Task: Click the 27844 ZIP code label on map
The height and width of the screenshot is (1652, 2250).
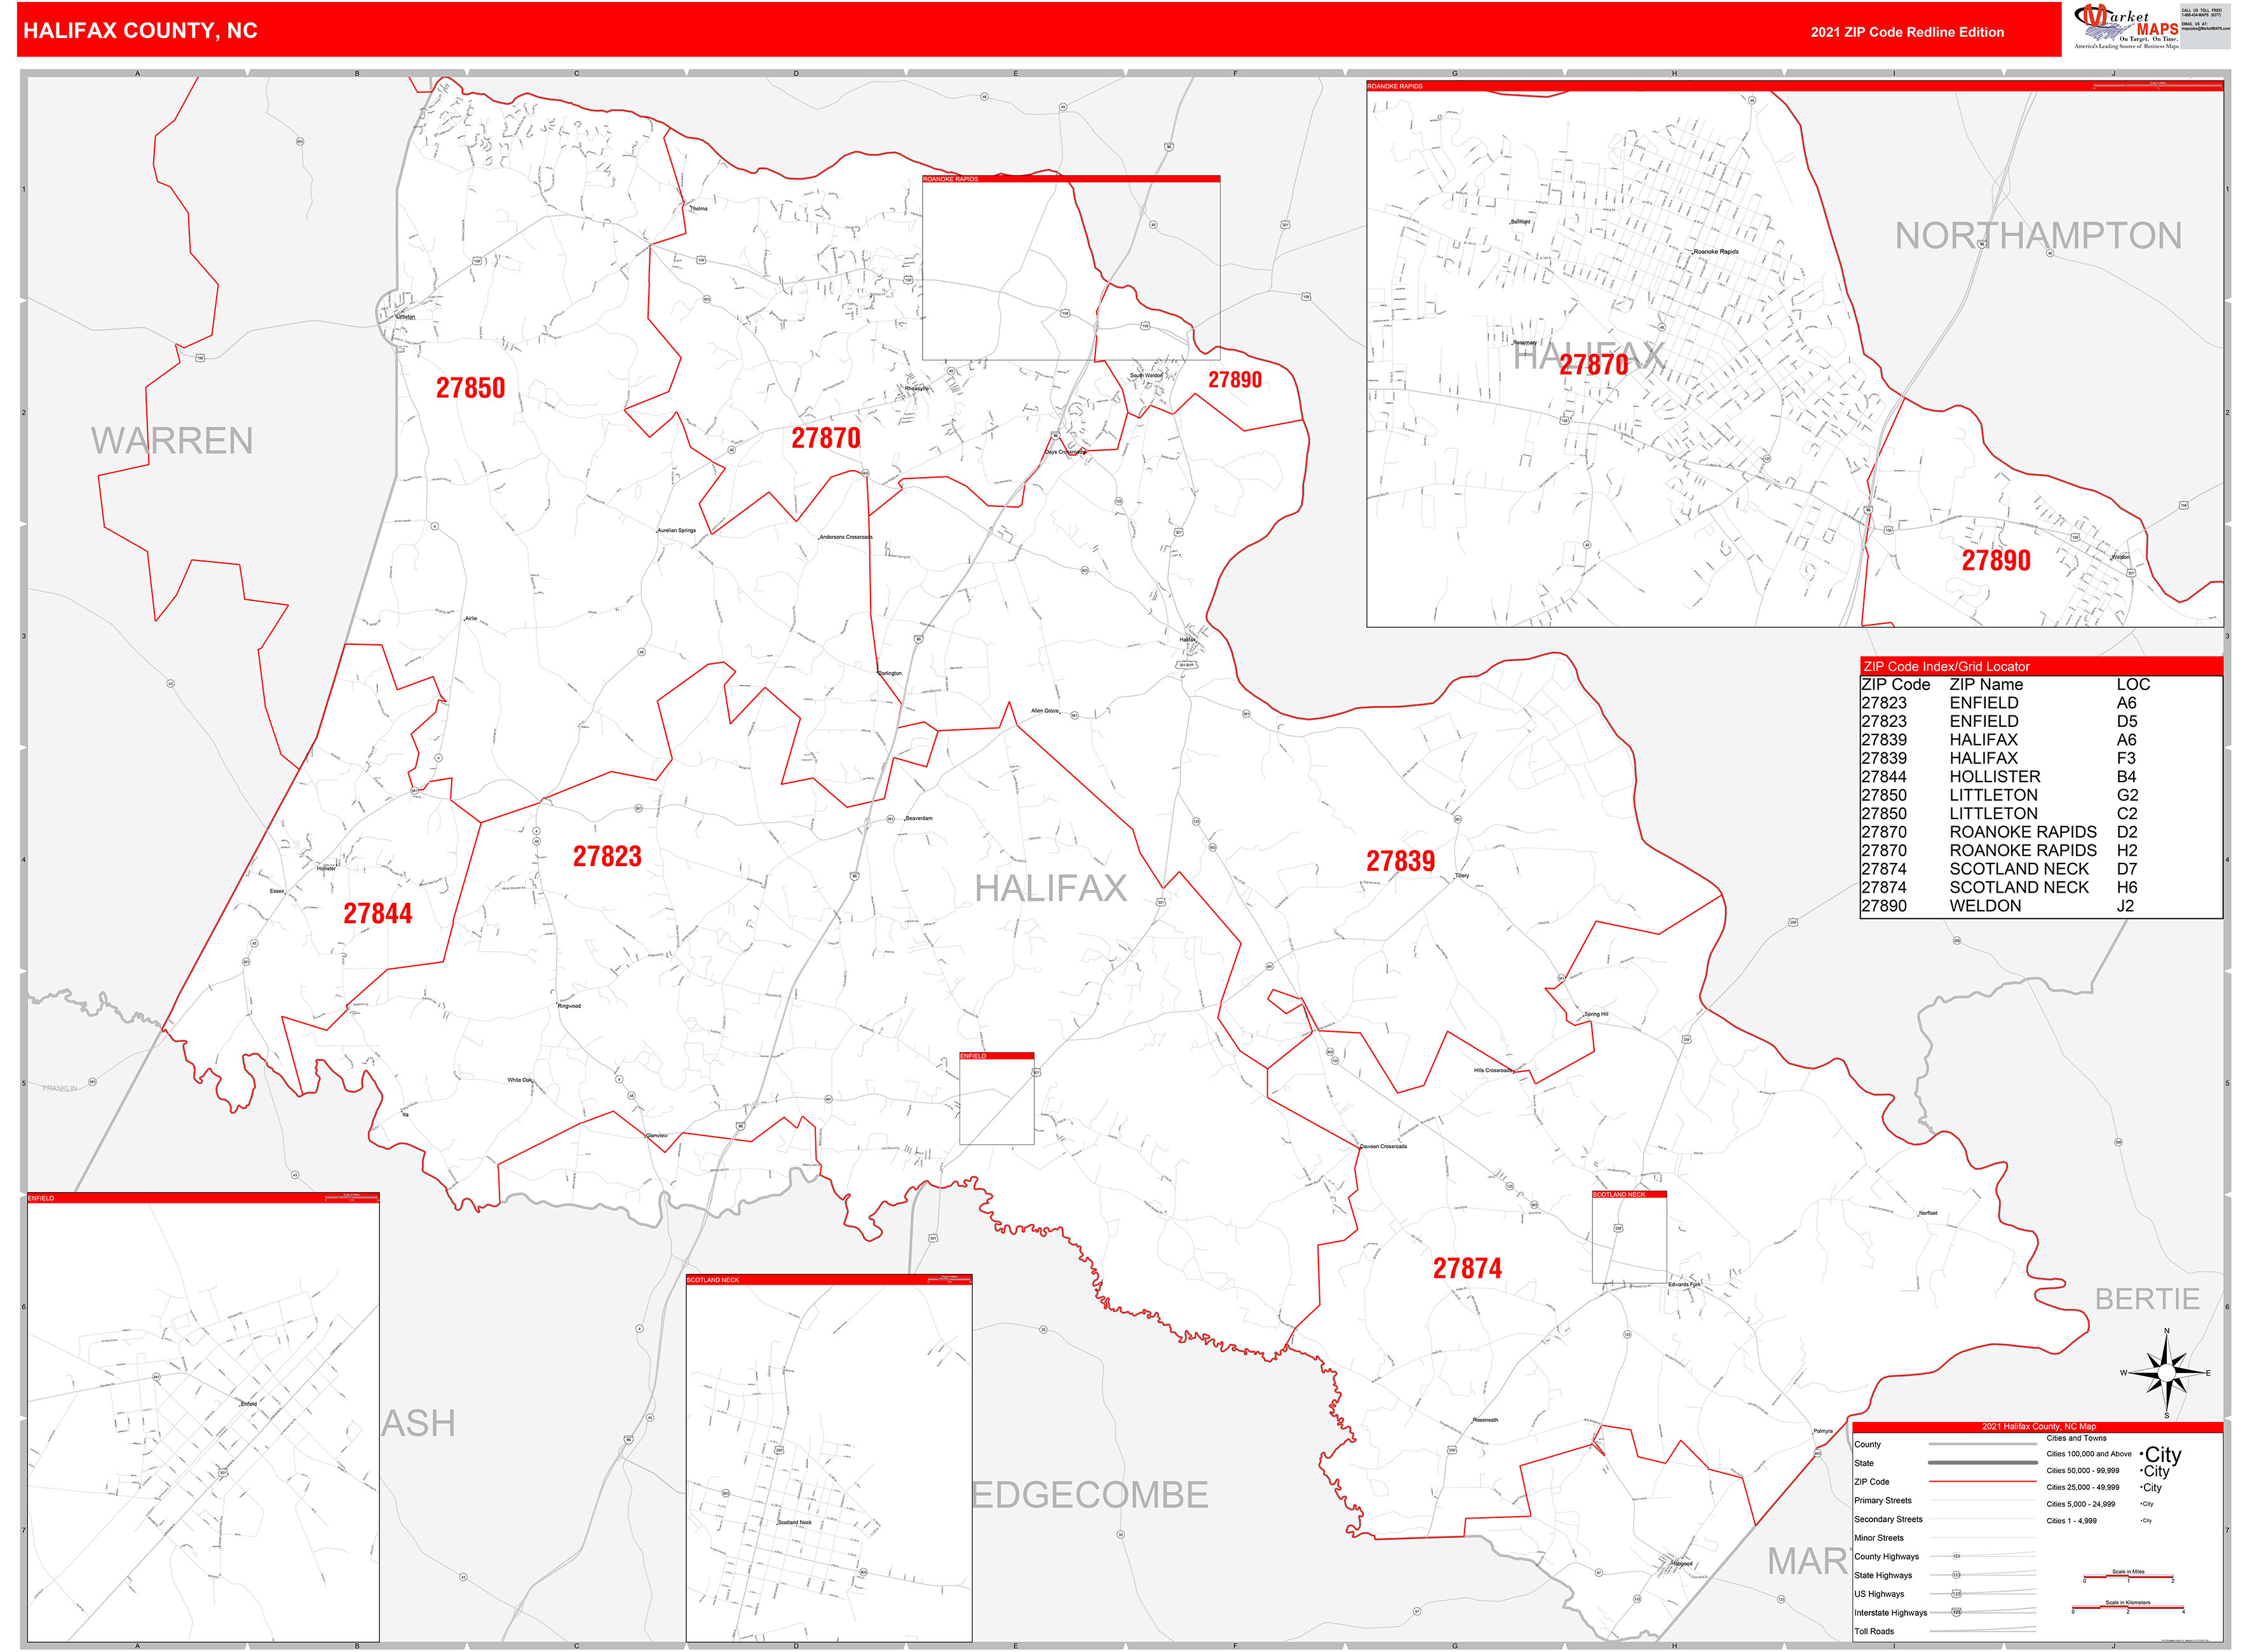Action: [x=378, y=912]
